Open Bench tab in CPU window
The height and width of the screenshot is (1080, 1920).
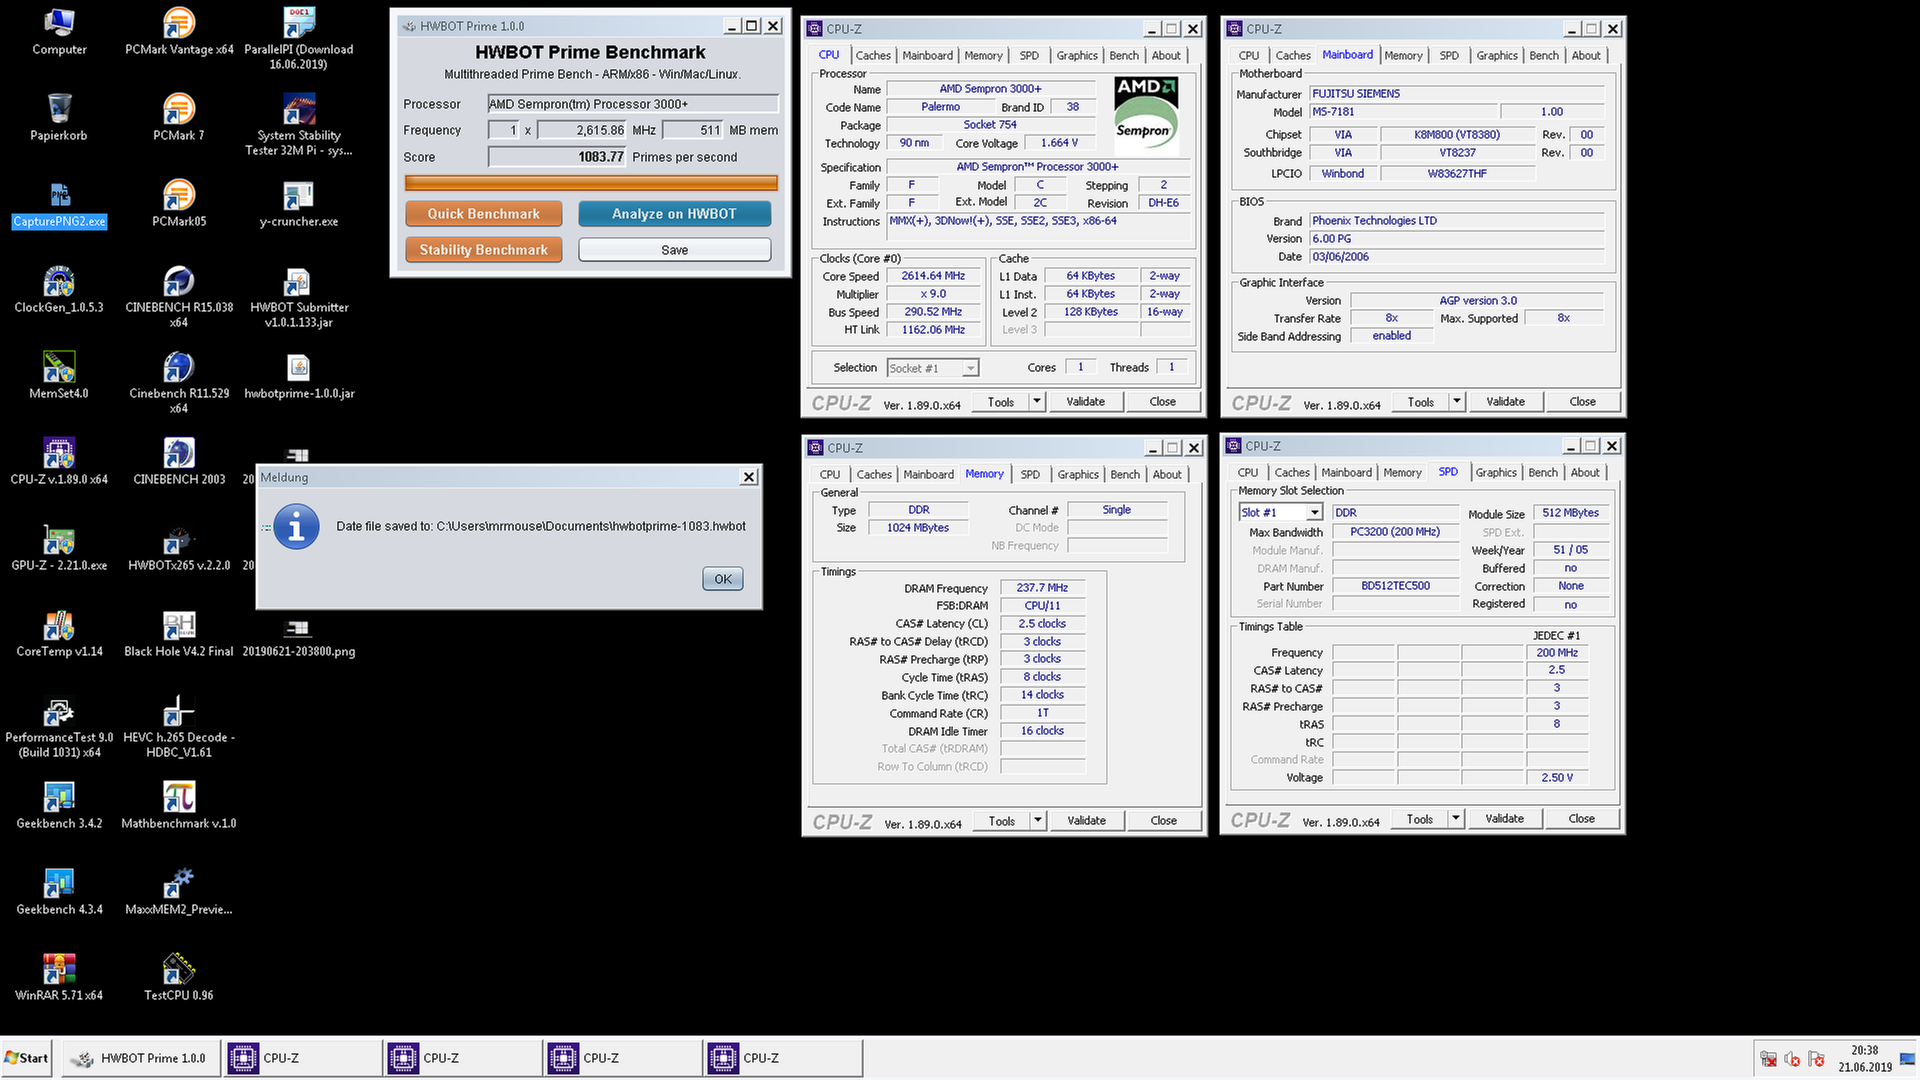tap(1124, 55)
